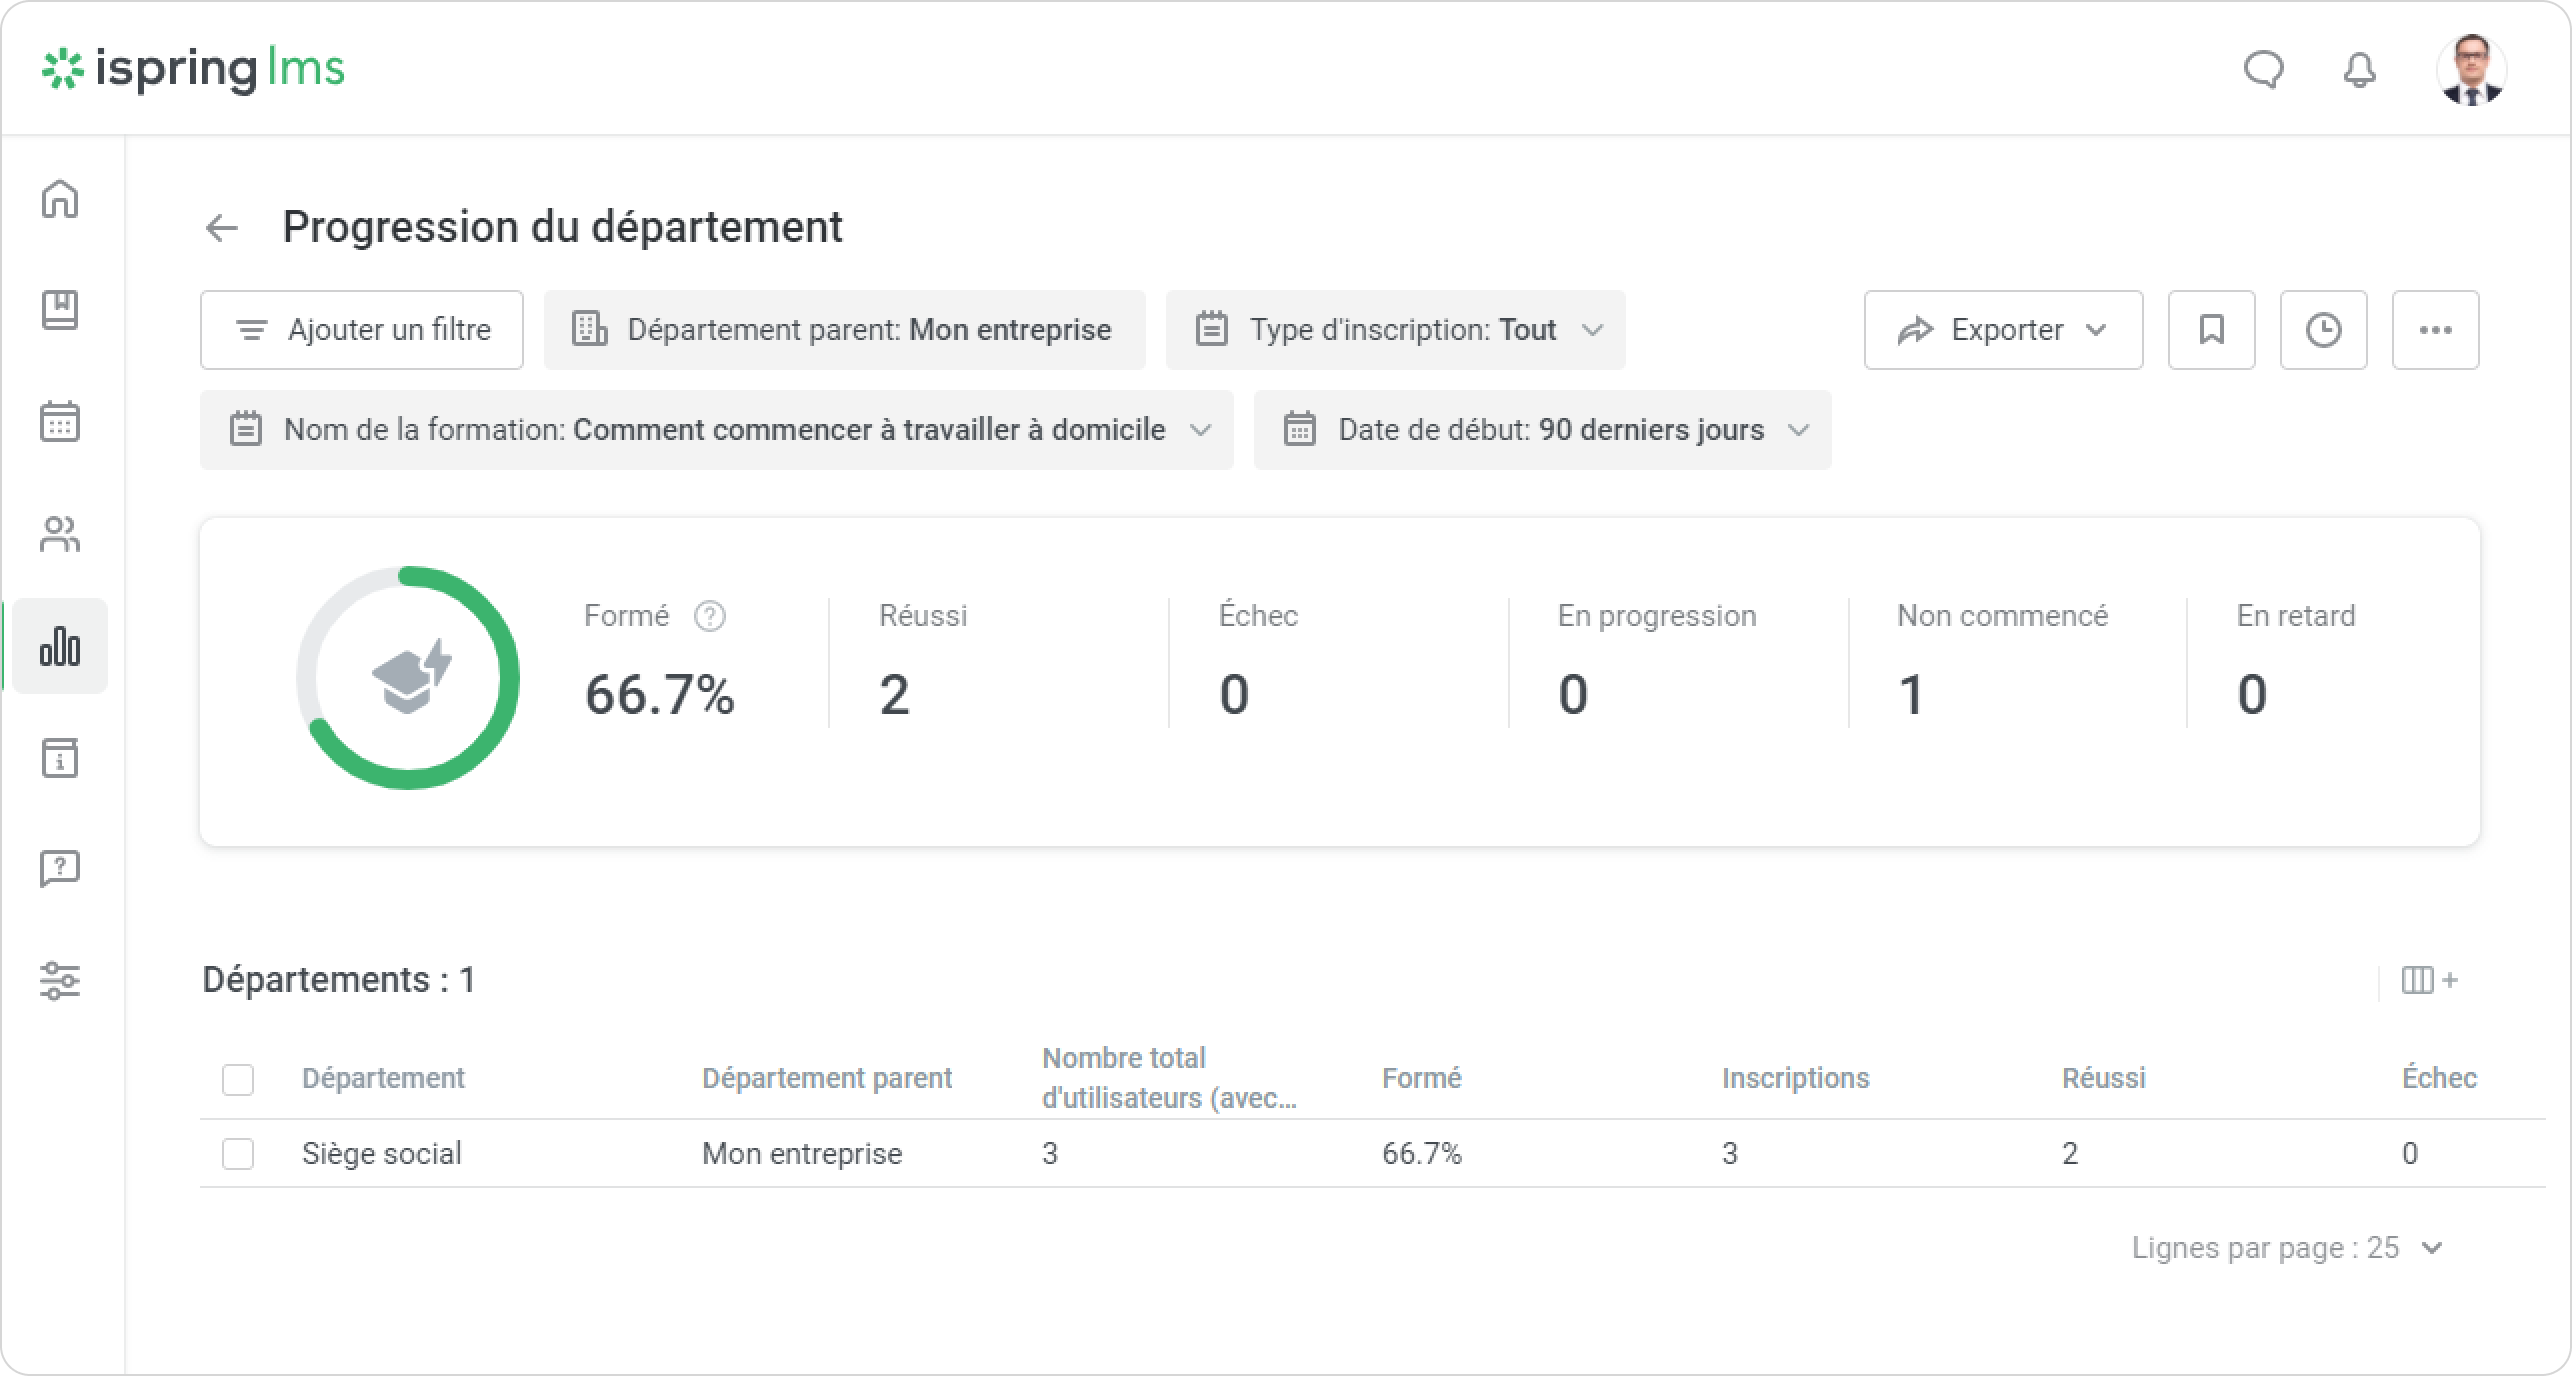Image resolution: width=2572 pixels, height=1376 pixels.
Task: Click the chat messages icon
Action: coord(2263,70)
